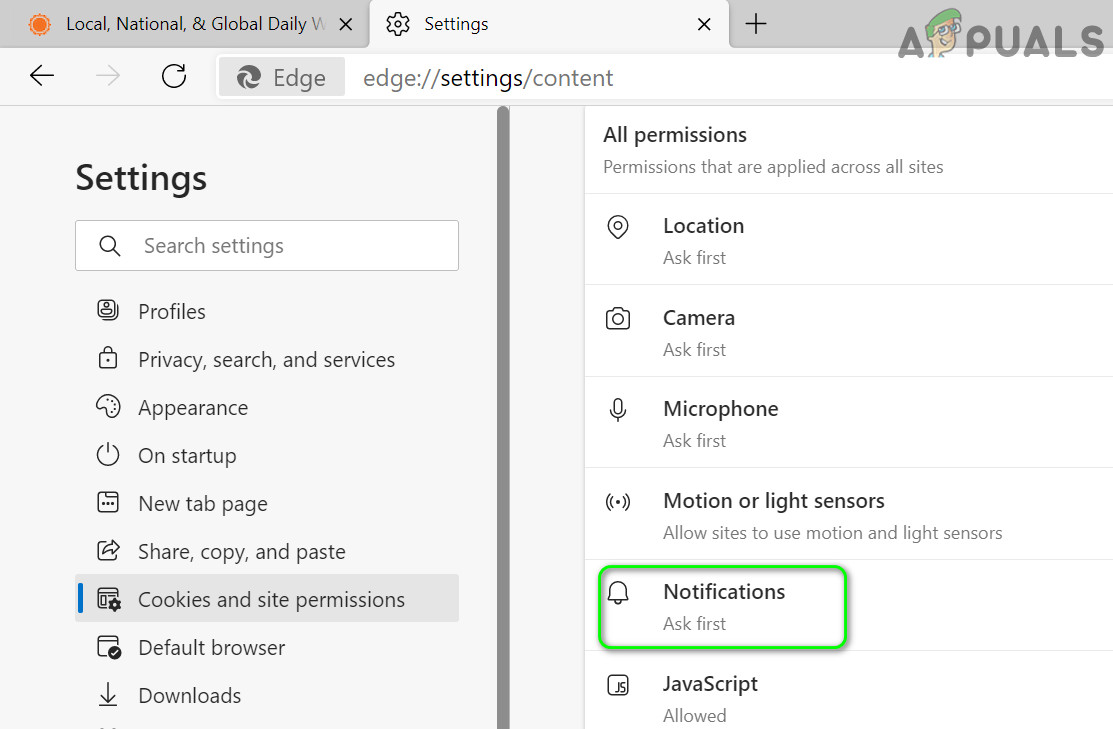
Task: Click the Microphone permission icon
Action: click(x=618, y=410)
